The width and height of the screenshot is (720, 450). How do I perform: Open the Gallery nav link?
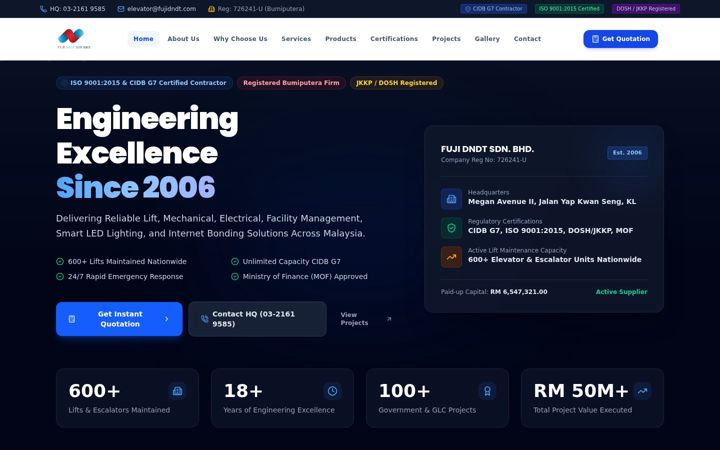(487, 39)
